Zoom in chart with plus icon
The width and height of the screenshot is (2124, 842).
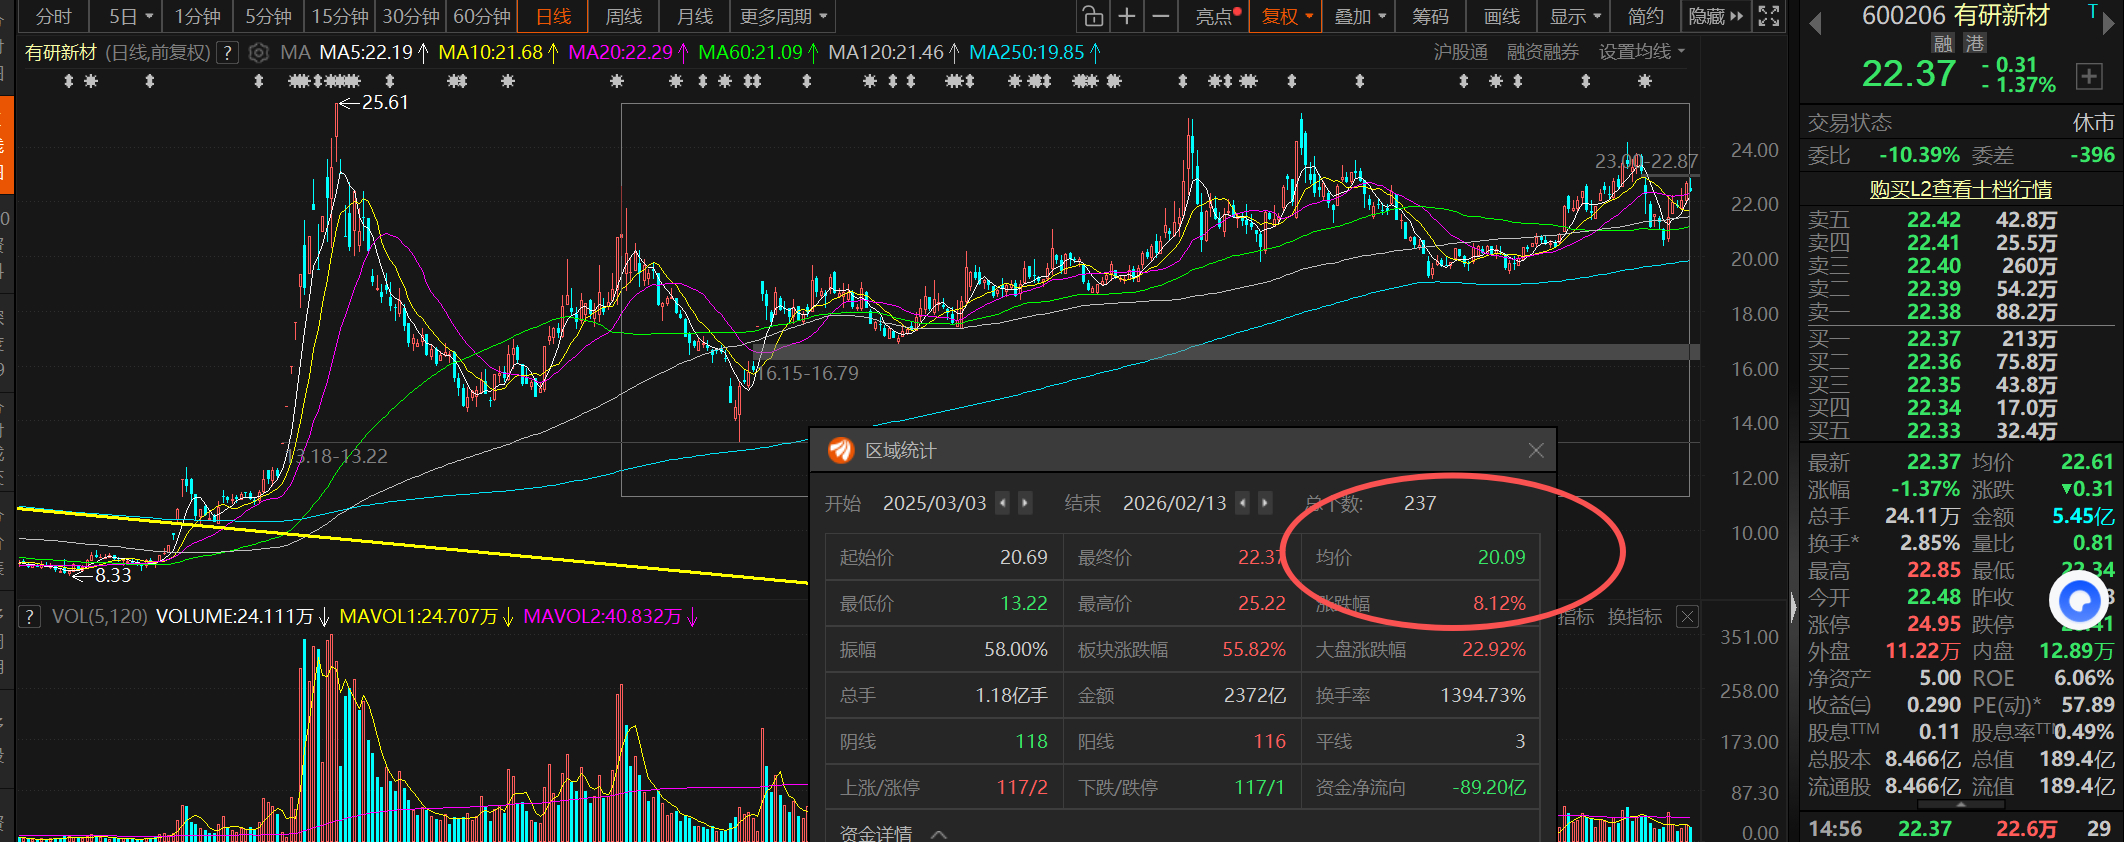coord(1127,16)
